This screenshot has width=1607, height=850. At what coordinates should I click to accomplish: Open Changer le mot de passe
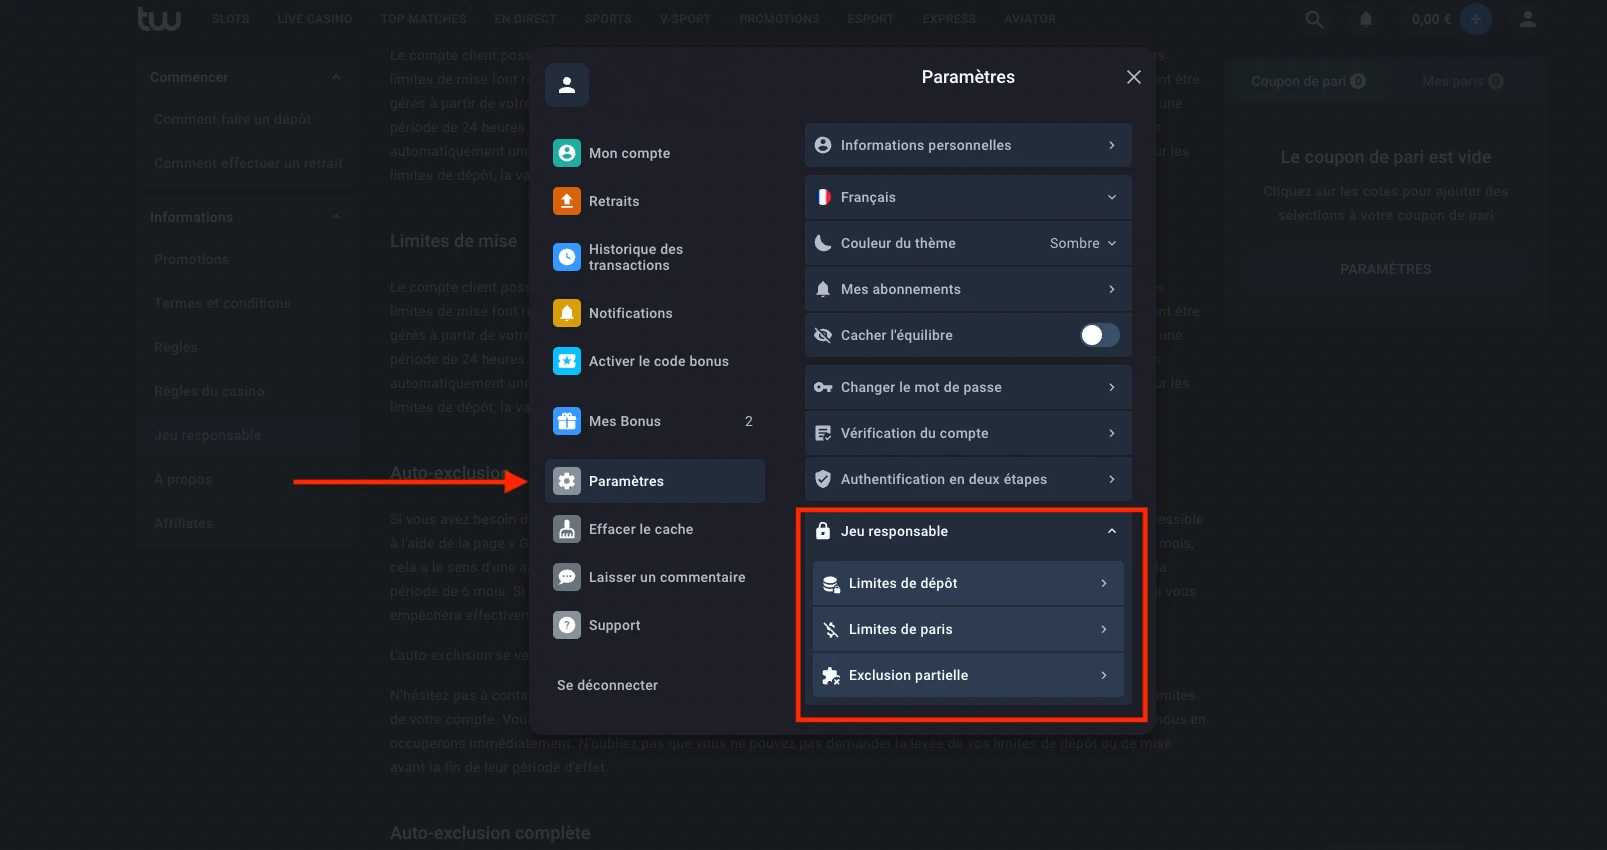[967, 387]
